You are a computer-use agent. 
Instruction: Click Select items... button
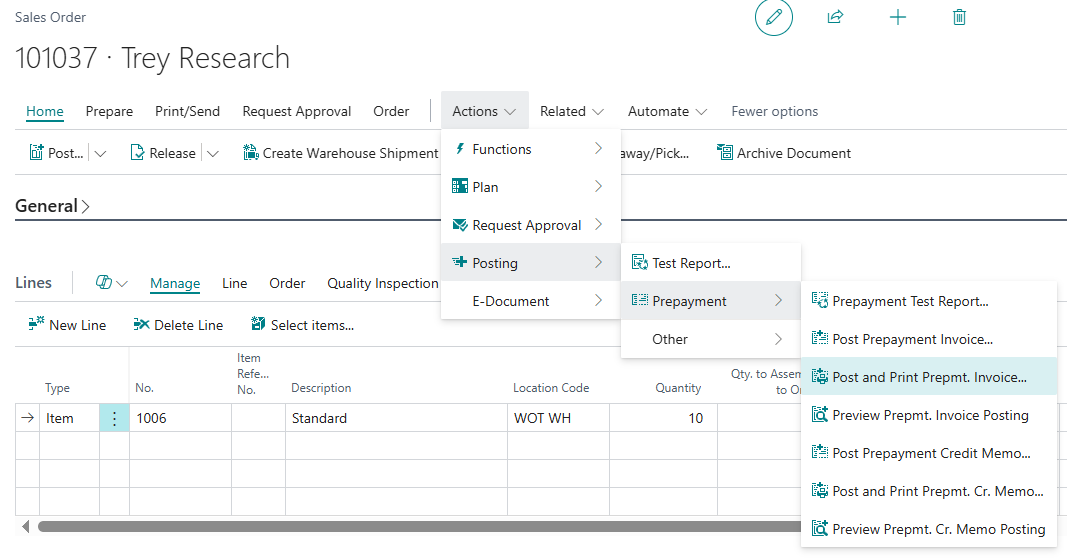click(x=302, y=325)
